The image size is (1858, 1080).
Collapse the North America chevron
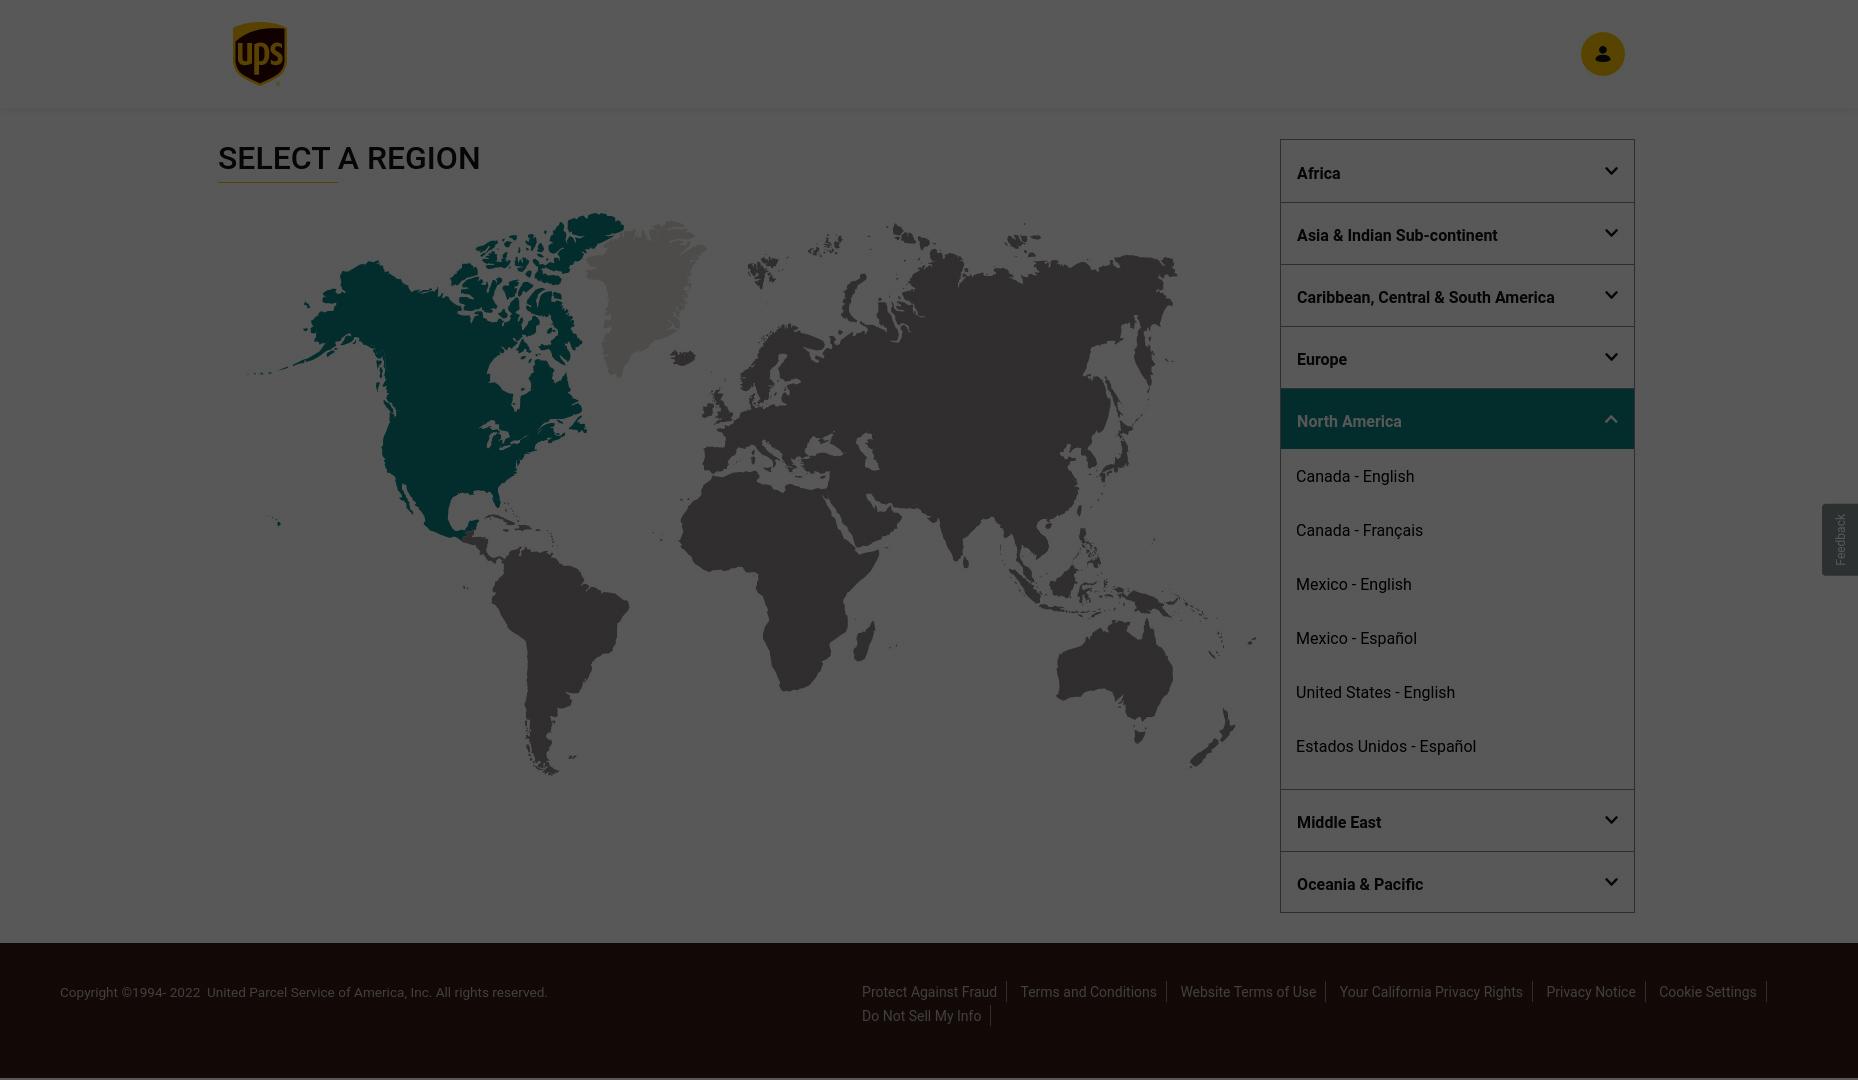(x=1610, y=419)
